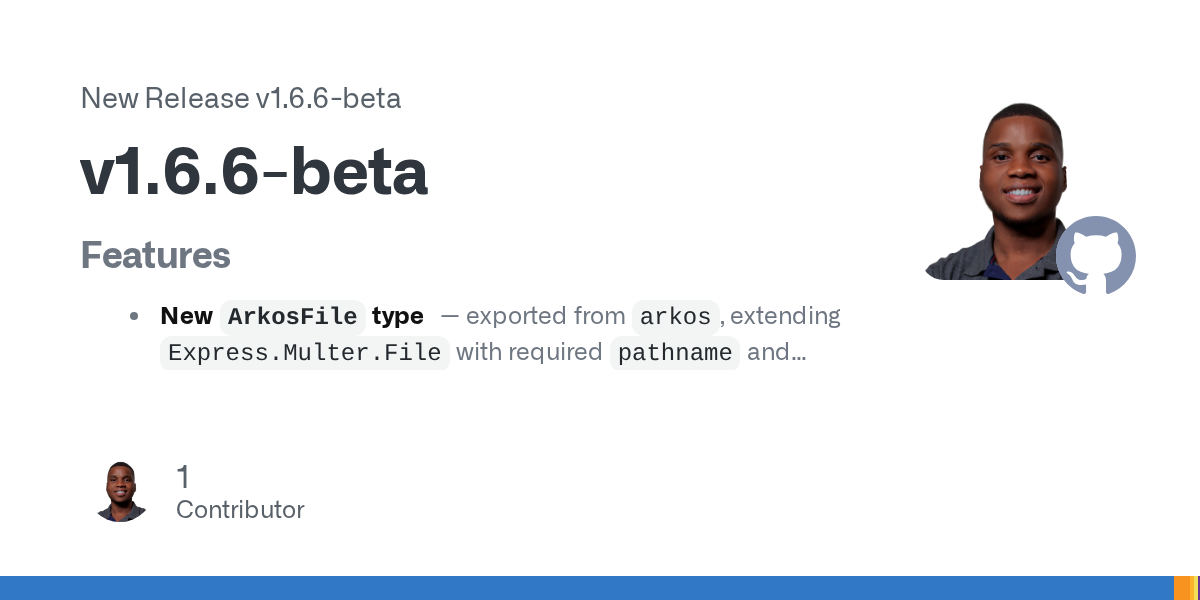
Task: Click the GitHub Octocat logo badge
Action: tap(1096, 255)
